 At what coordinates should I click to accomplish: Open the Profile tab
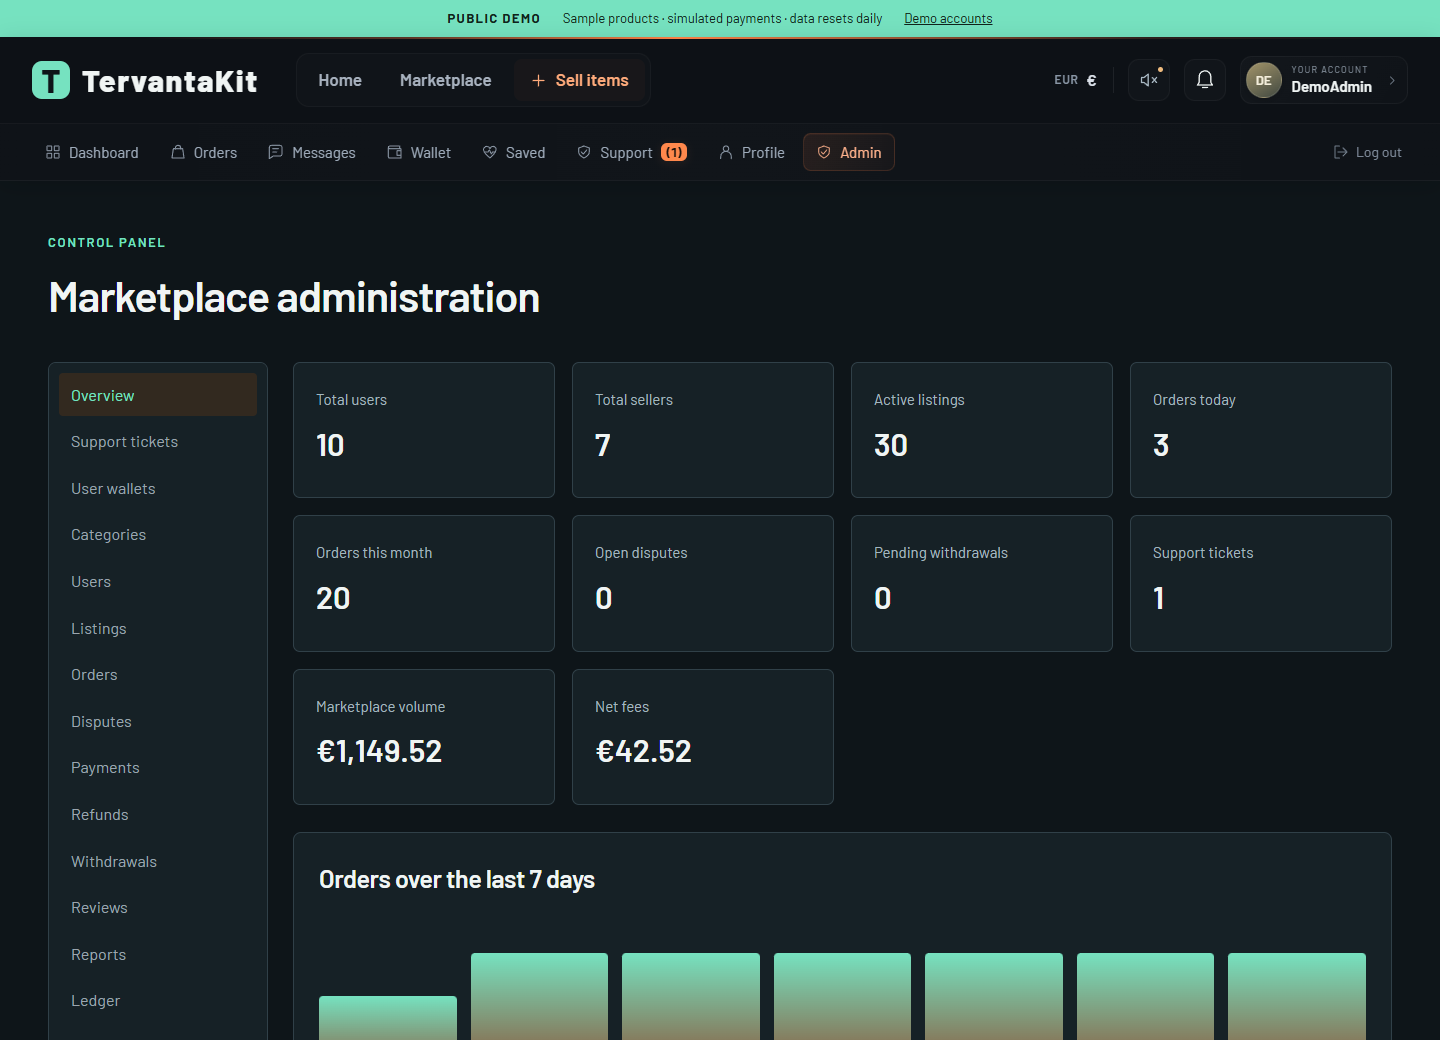coord(752,152)
